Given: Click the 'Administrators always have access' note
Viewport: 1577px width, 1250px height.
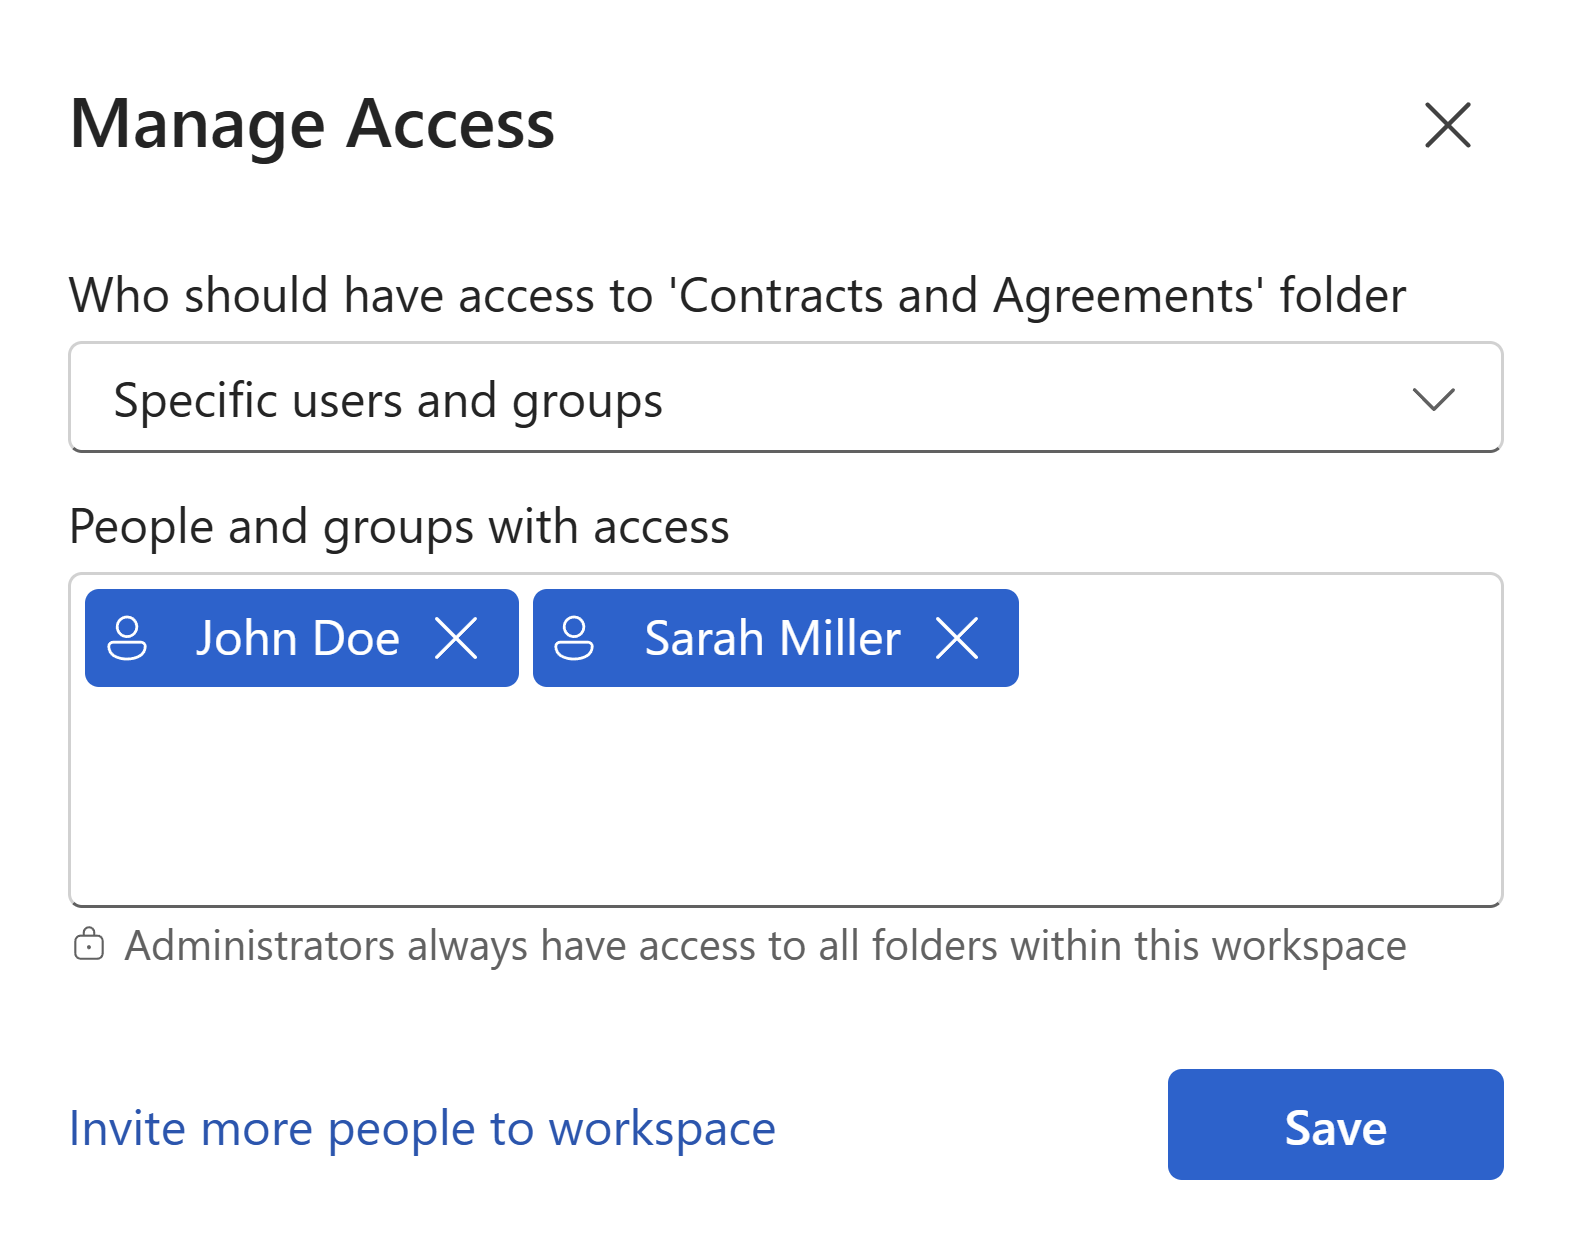Looking at the screenshot, I should (x=765, y=946).
